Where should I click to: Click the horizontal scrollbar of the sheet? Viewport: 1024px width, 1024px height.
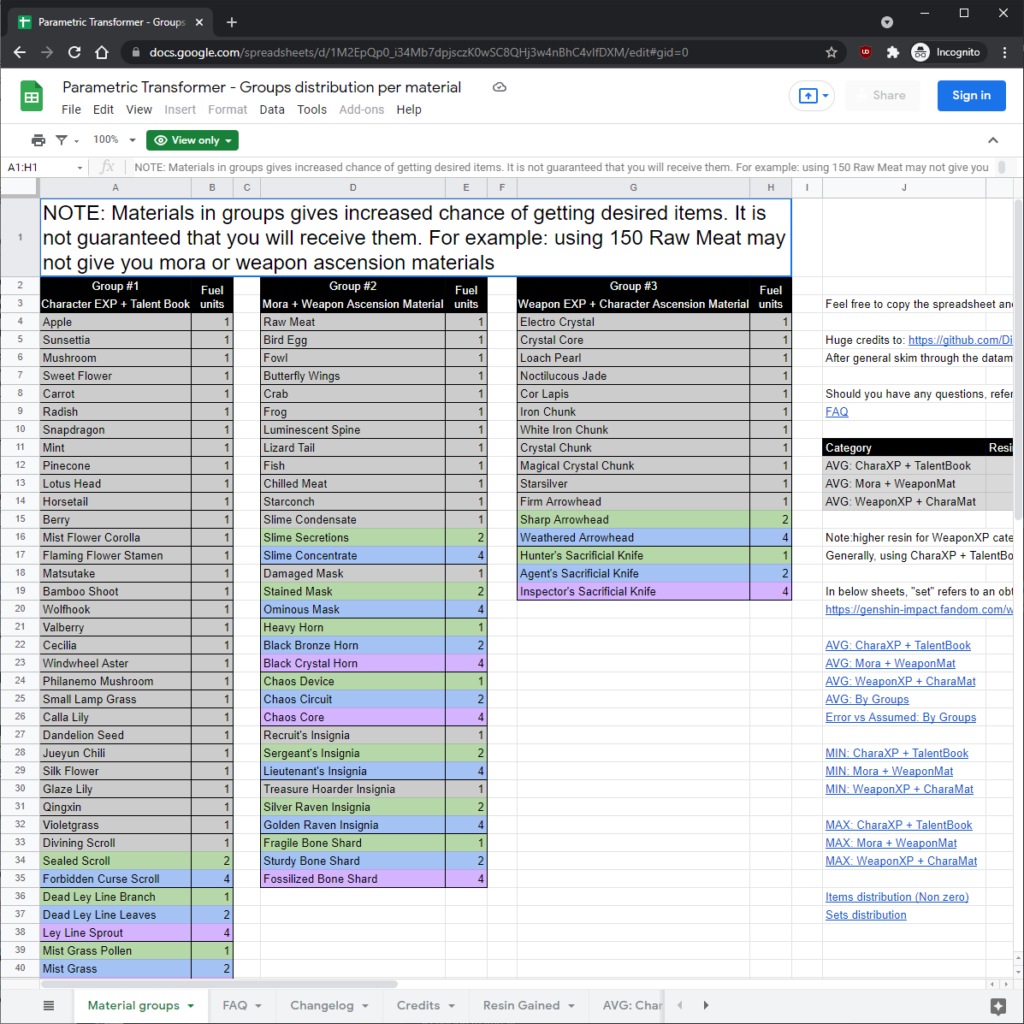(x=219, y=984)
